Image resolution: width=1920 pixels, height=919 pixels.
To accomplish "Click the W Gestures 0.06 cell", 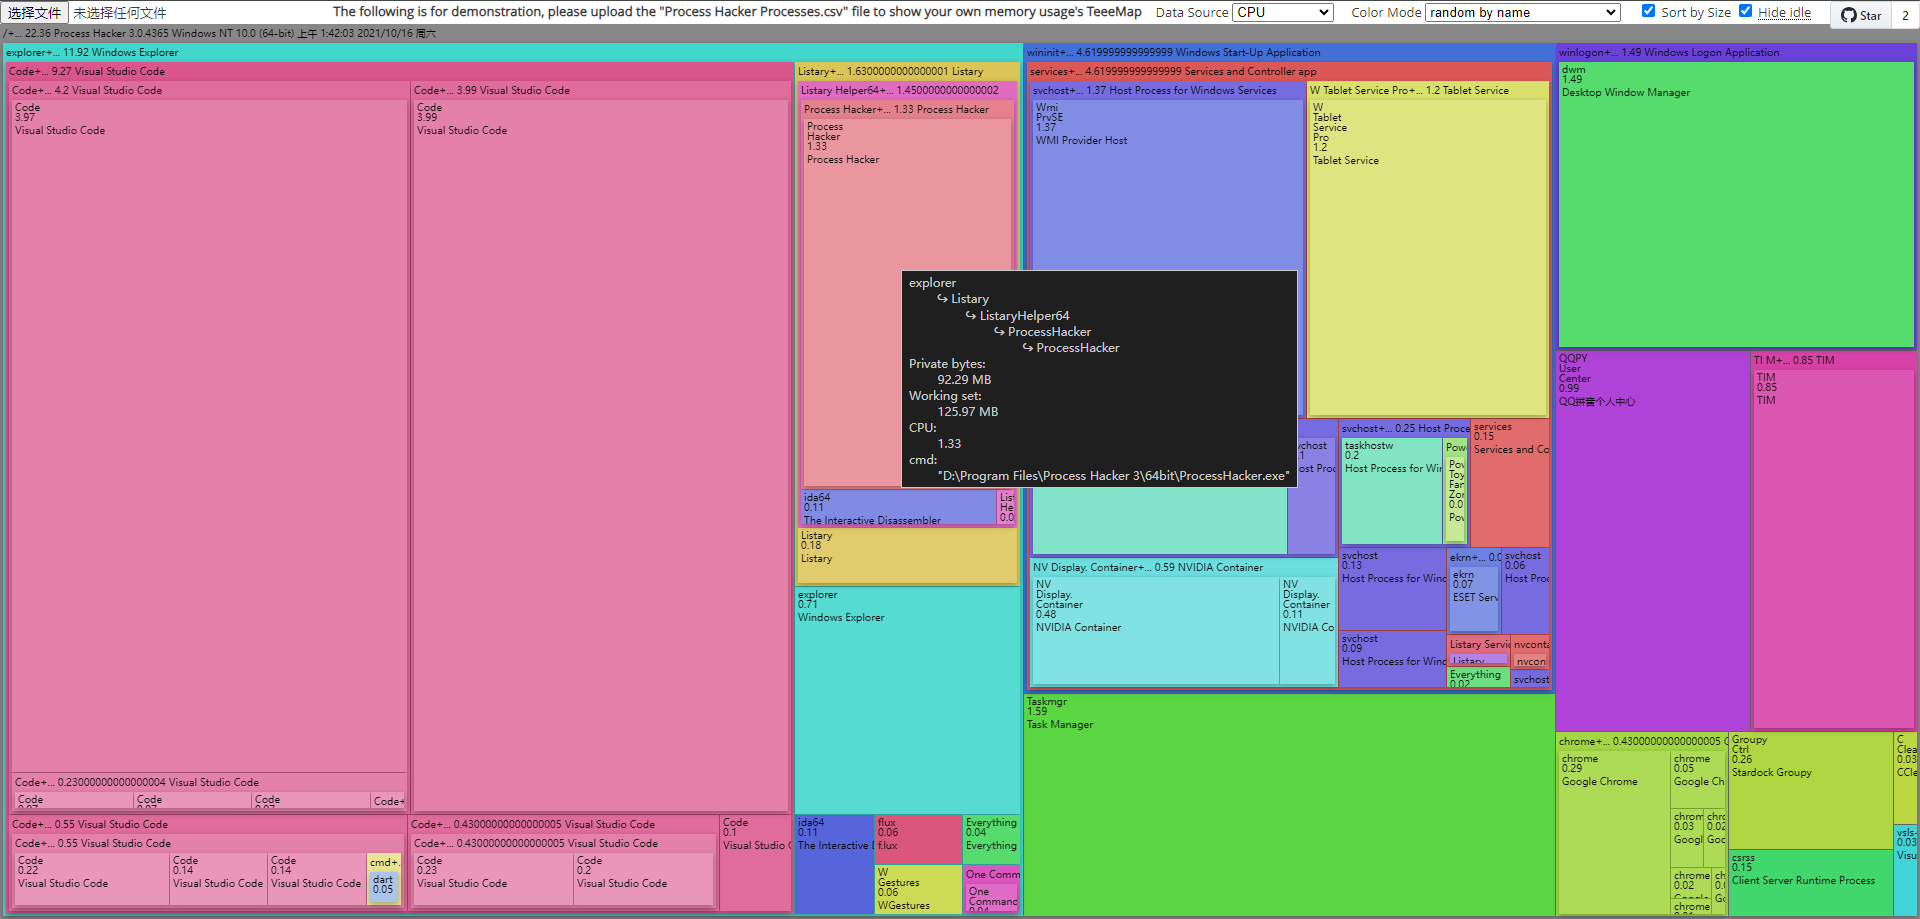I will pos(918,889).
